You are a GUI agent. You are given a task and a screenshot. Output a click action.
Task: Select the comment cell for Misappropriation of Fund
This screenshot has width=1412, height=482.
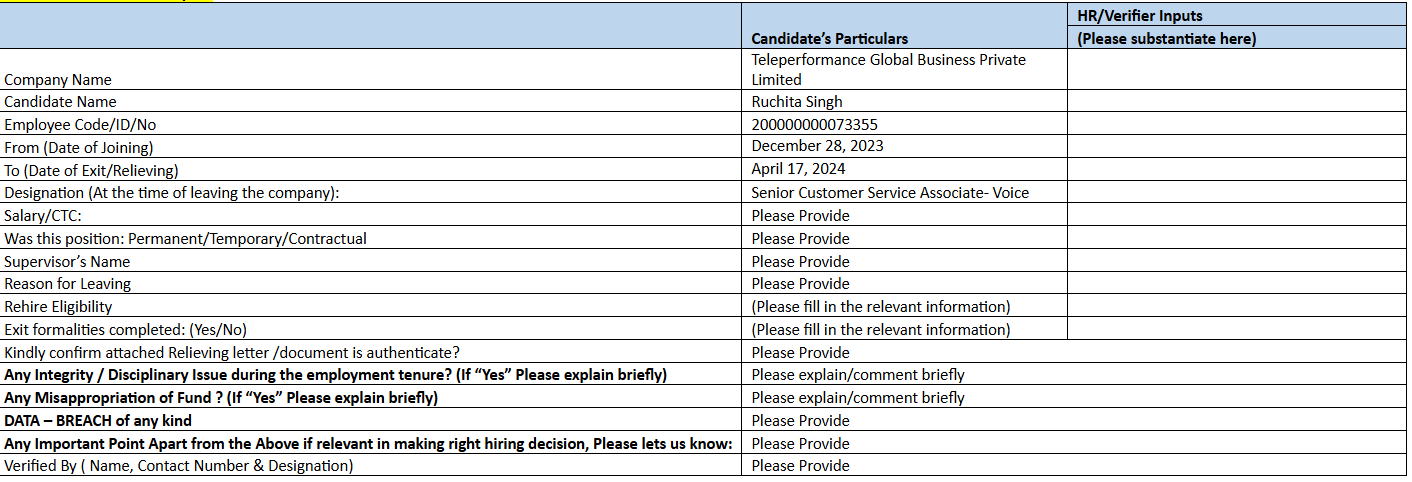point(858,398)
